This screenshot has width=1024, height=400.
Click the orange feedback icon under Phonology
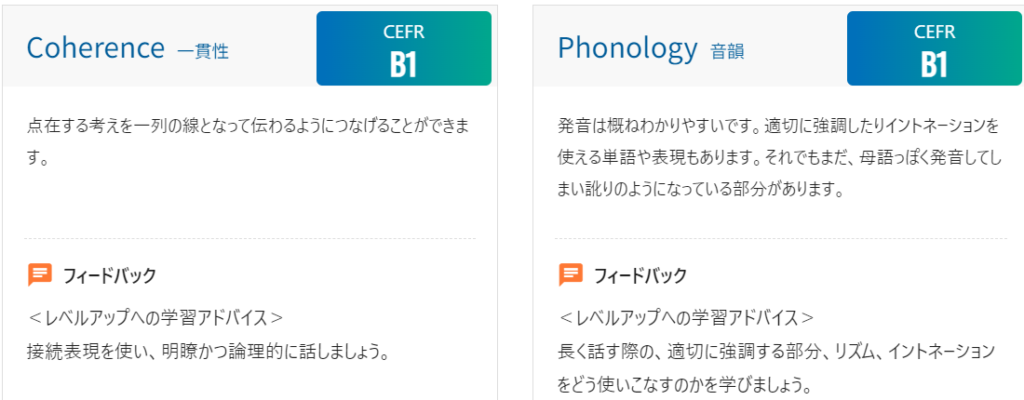pyautogui.click(x=571, y=275)
